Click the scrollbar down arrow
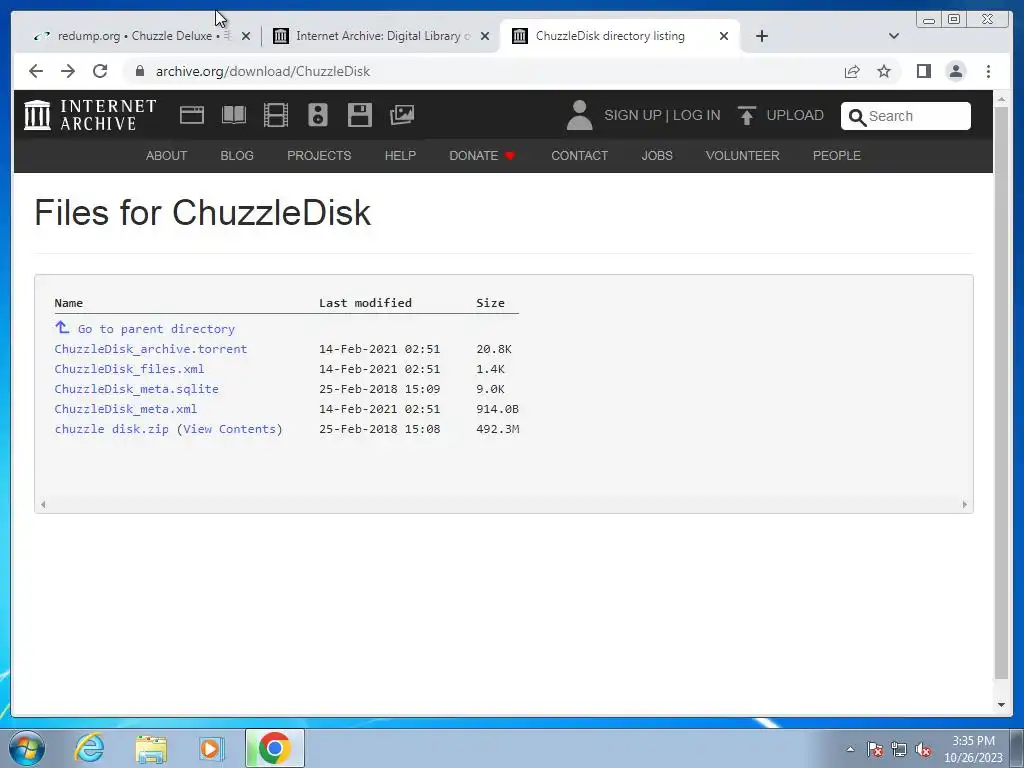The width and height of the screenshot is (1024, 768). (x=1001, y=705)
